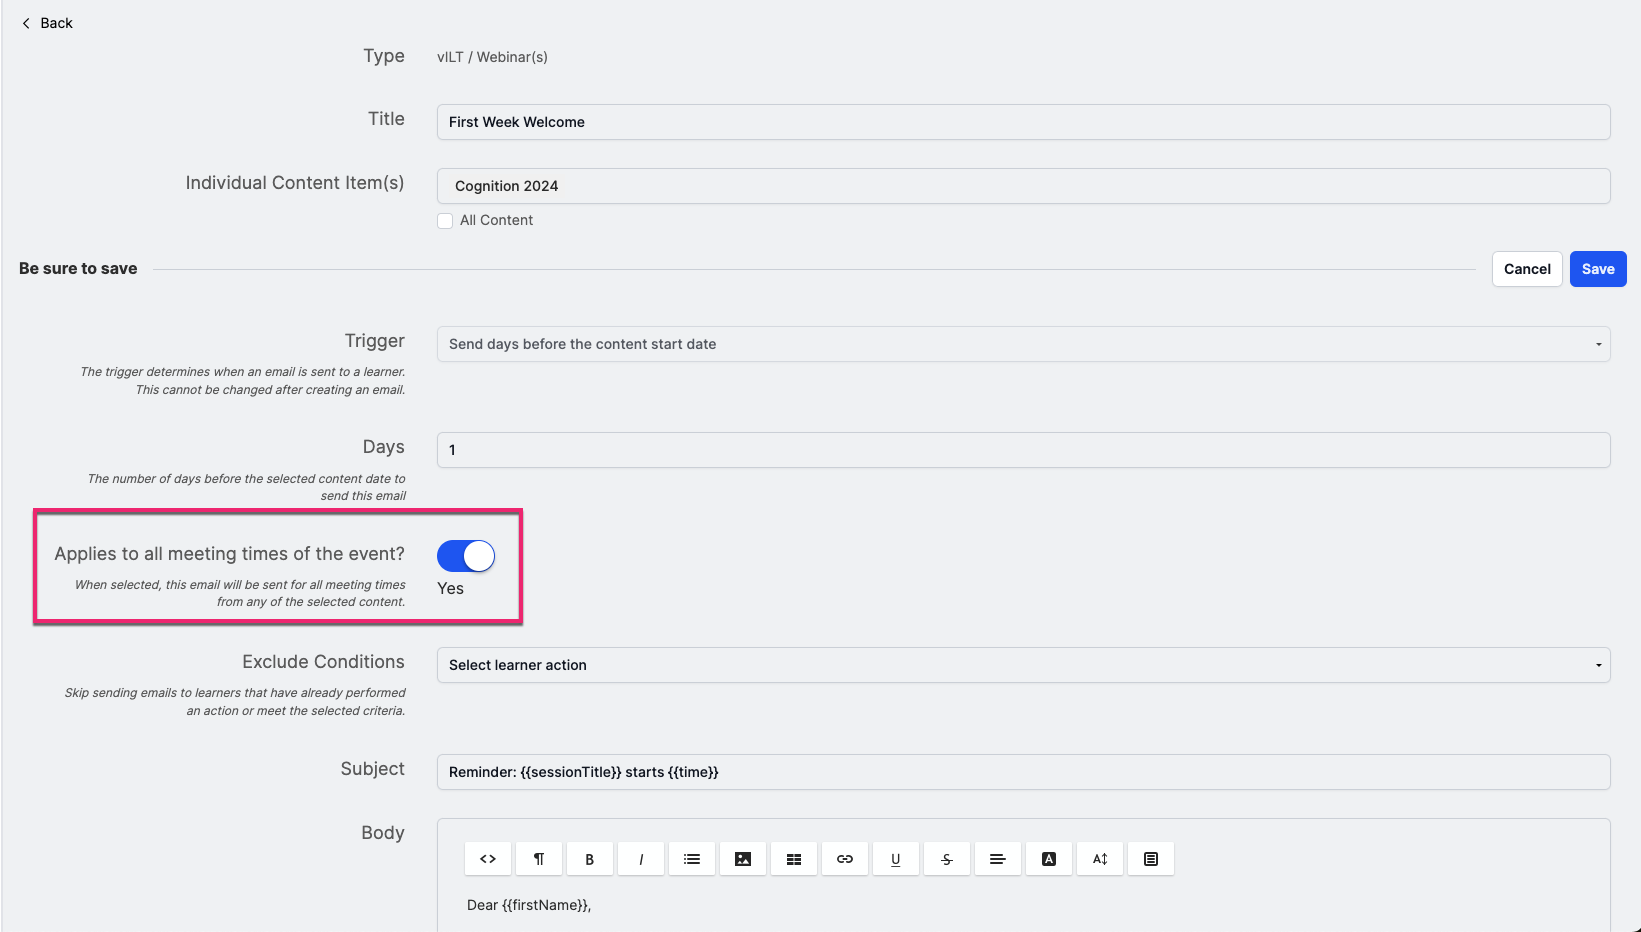
Task: Apply strikethrough formatting in the editor
Action: [946, 858]
